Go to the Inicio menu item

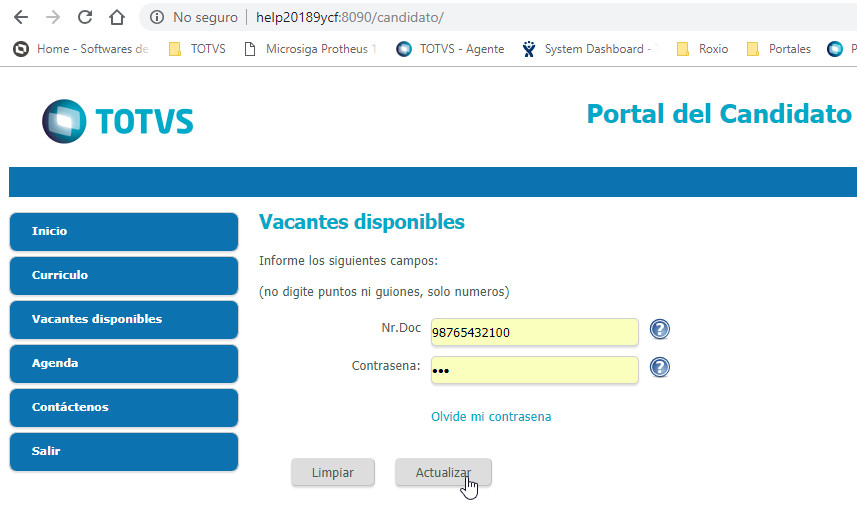pos(124,232)
